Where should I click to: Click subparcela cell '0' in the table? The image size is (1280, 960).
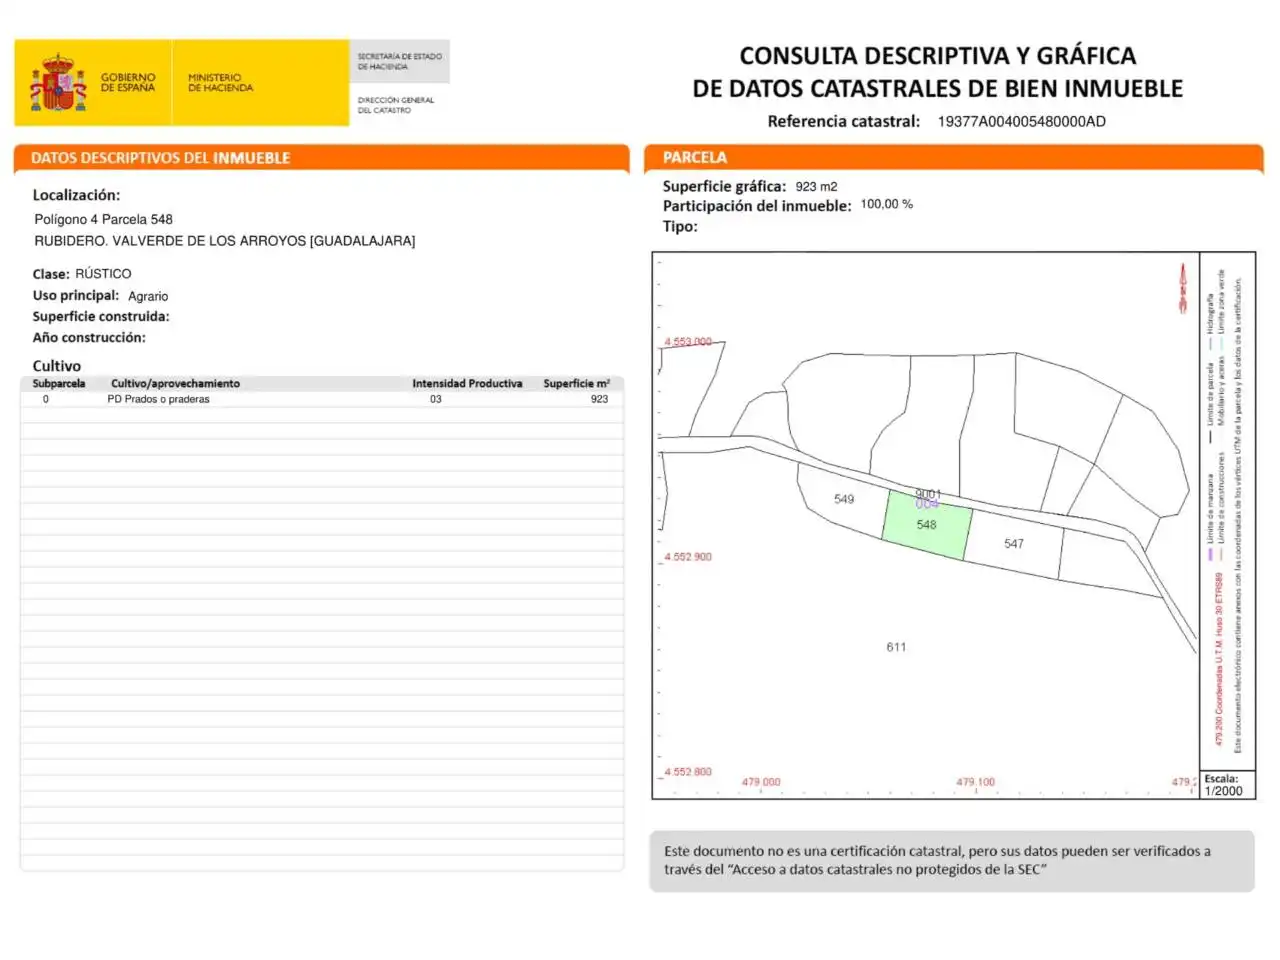[x=45, y=399]
